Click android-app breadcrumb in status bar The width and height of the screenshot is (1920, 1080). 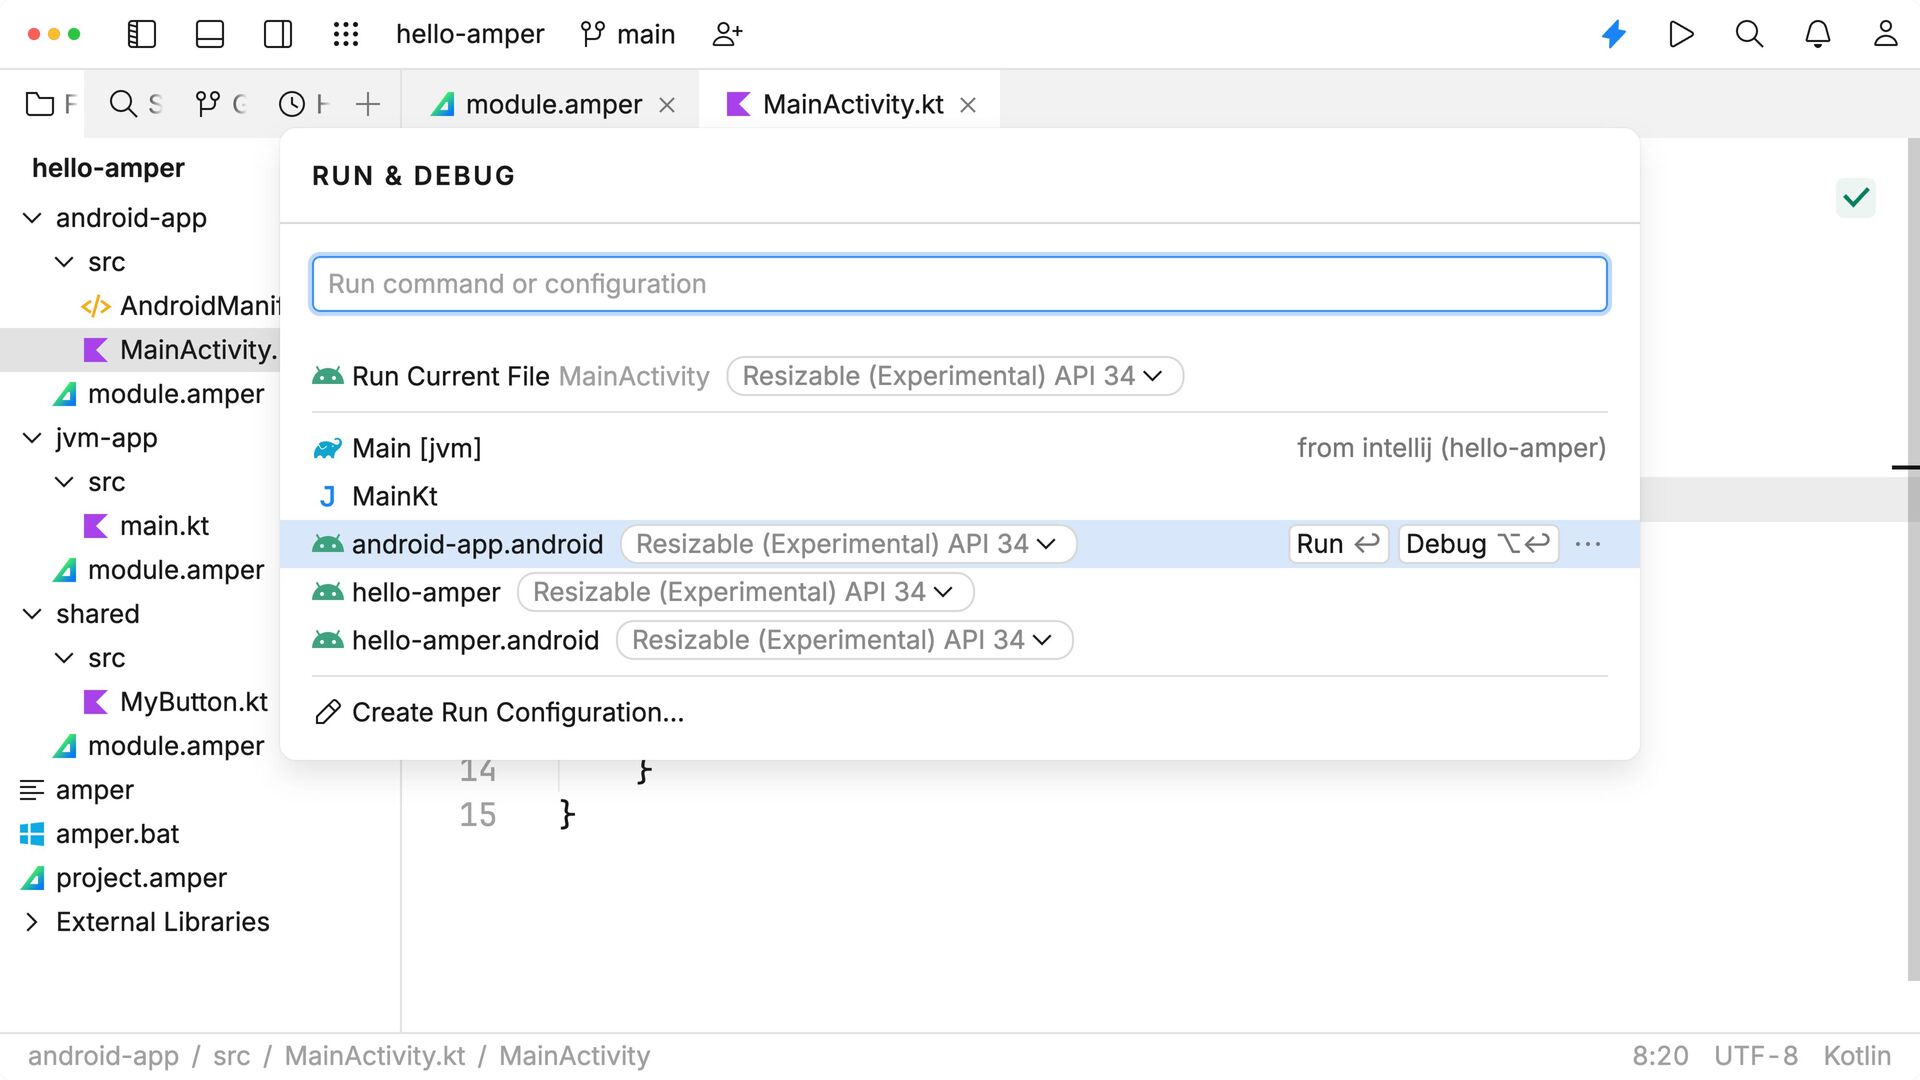click(x=103, y=1056)
